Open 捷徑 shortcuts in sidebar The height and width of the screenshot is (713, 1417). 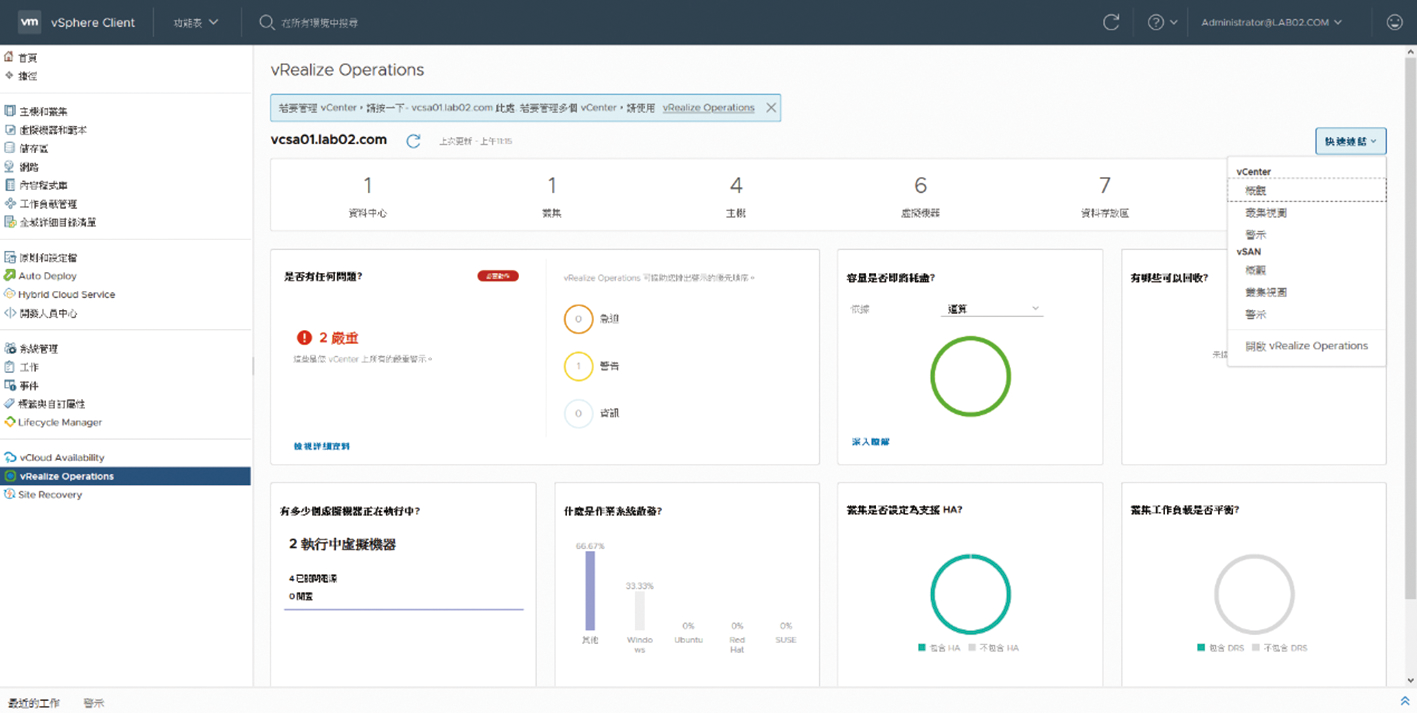click(x=21, y=76)
